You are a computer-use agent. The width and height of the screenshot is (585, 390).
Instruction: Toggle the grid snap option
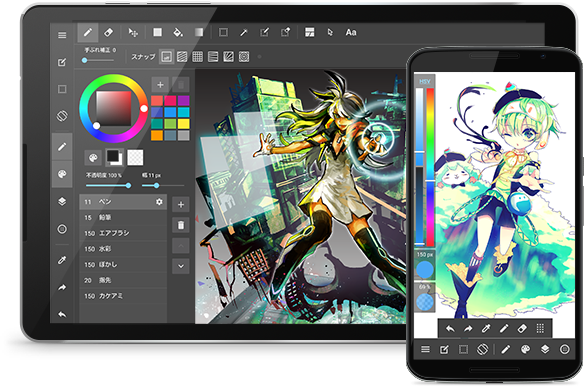(x=197, y=57)
